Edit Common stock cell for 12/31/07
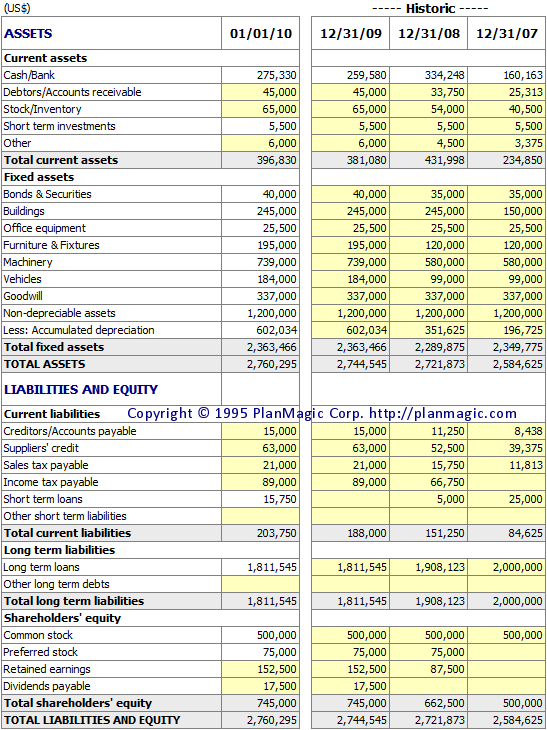Screen dimensions: 547x730 pyautogui.click(x=507, y=635)
